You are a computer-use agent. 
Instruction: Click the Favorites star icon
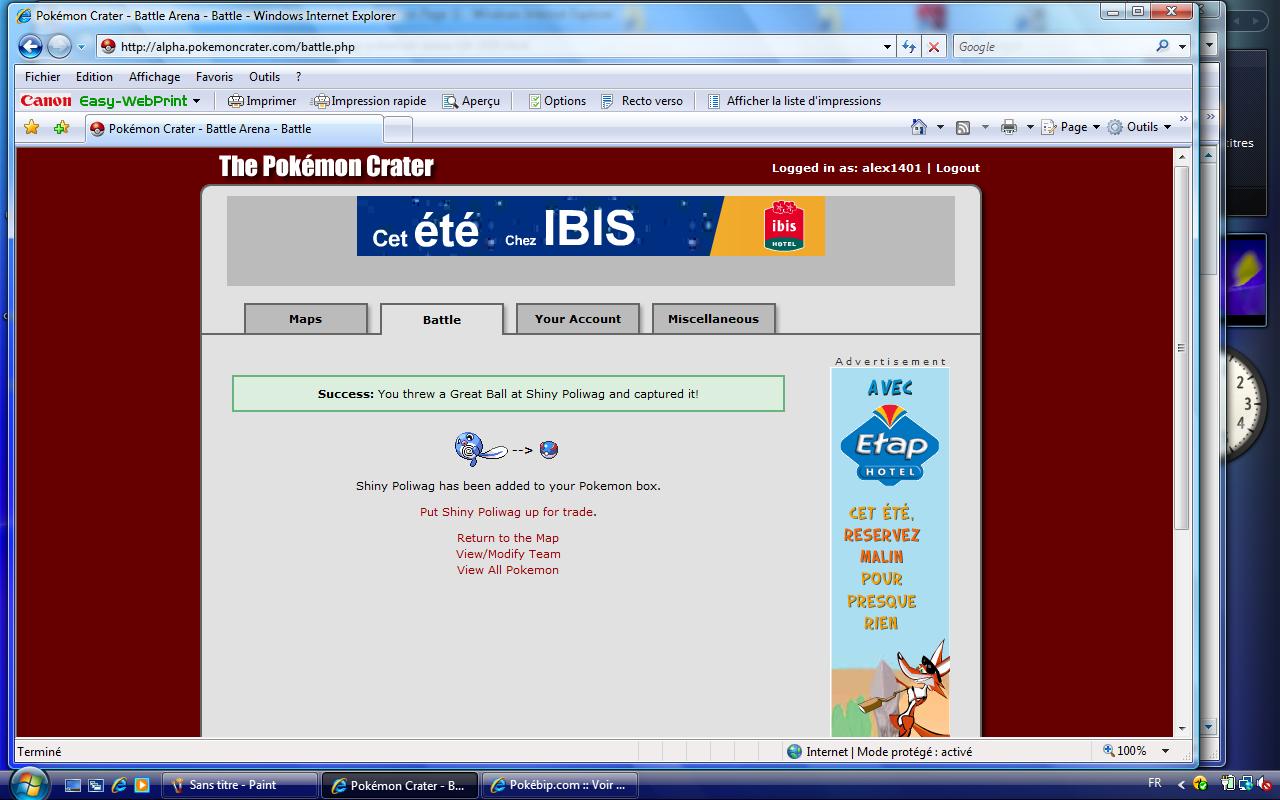(32, 128)
